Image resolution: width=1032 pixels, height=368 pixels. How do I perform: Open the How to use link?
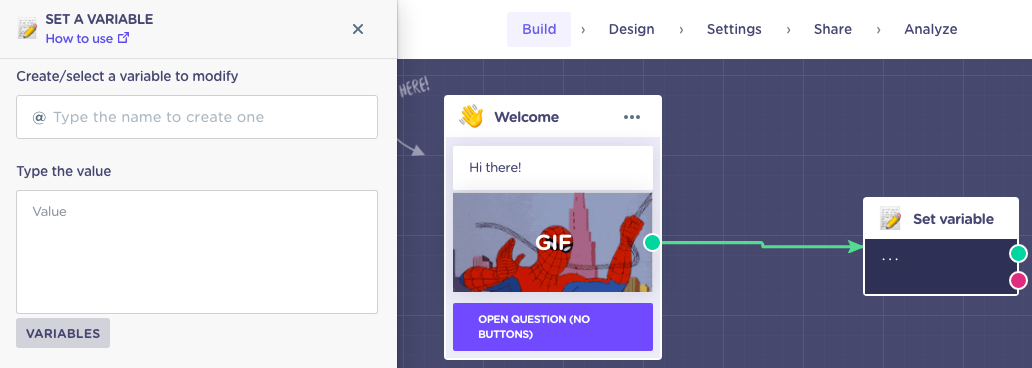click(79, 38)
